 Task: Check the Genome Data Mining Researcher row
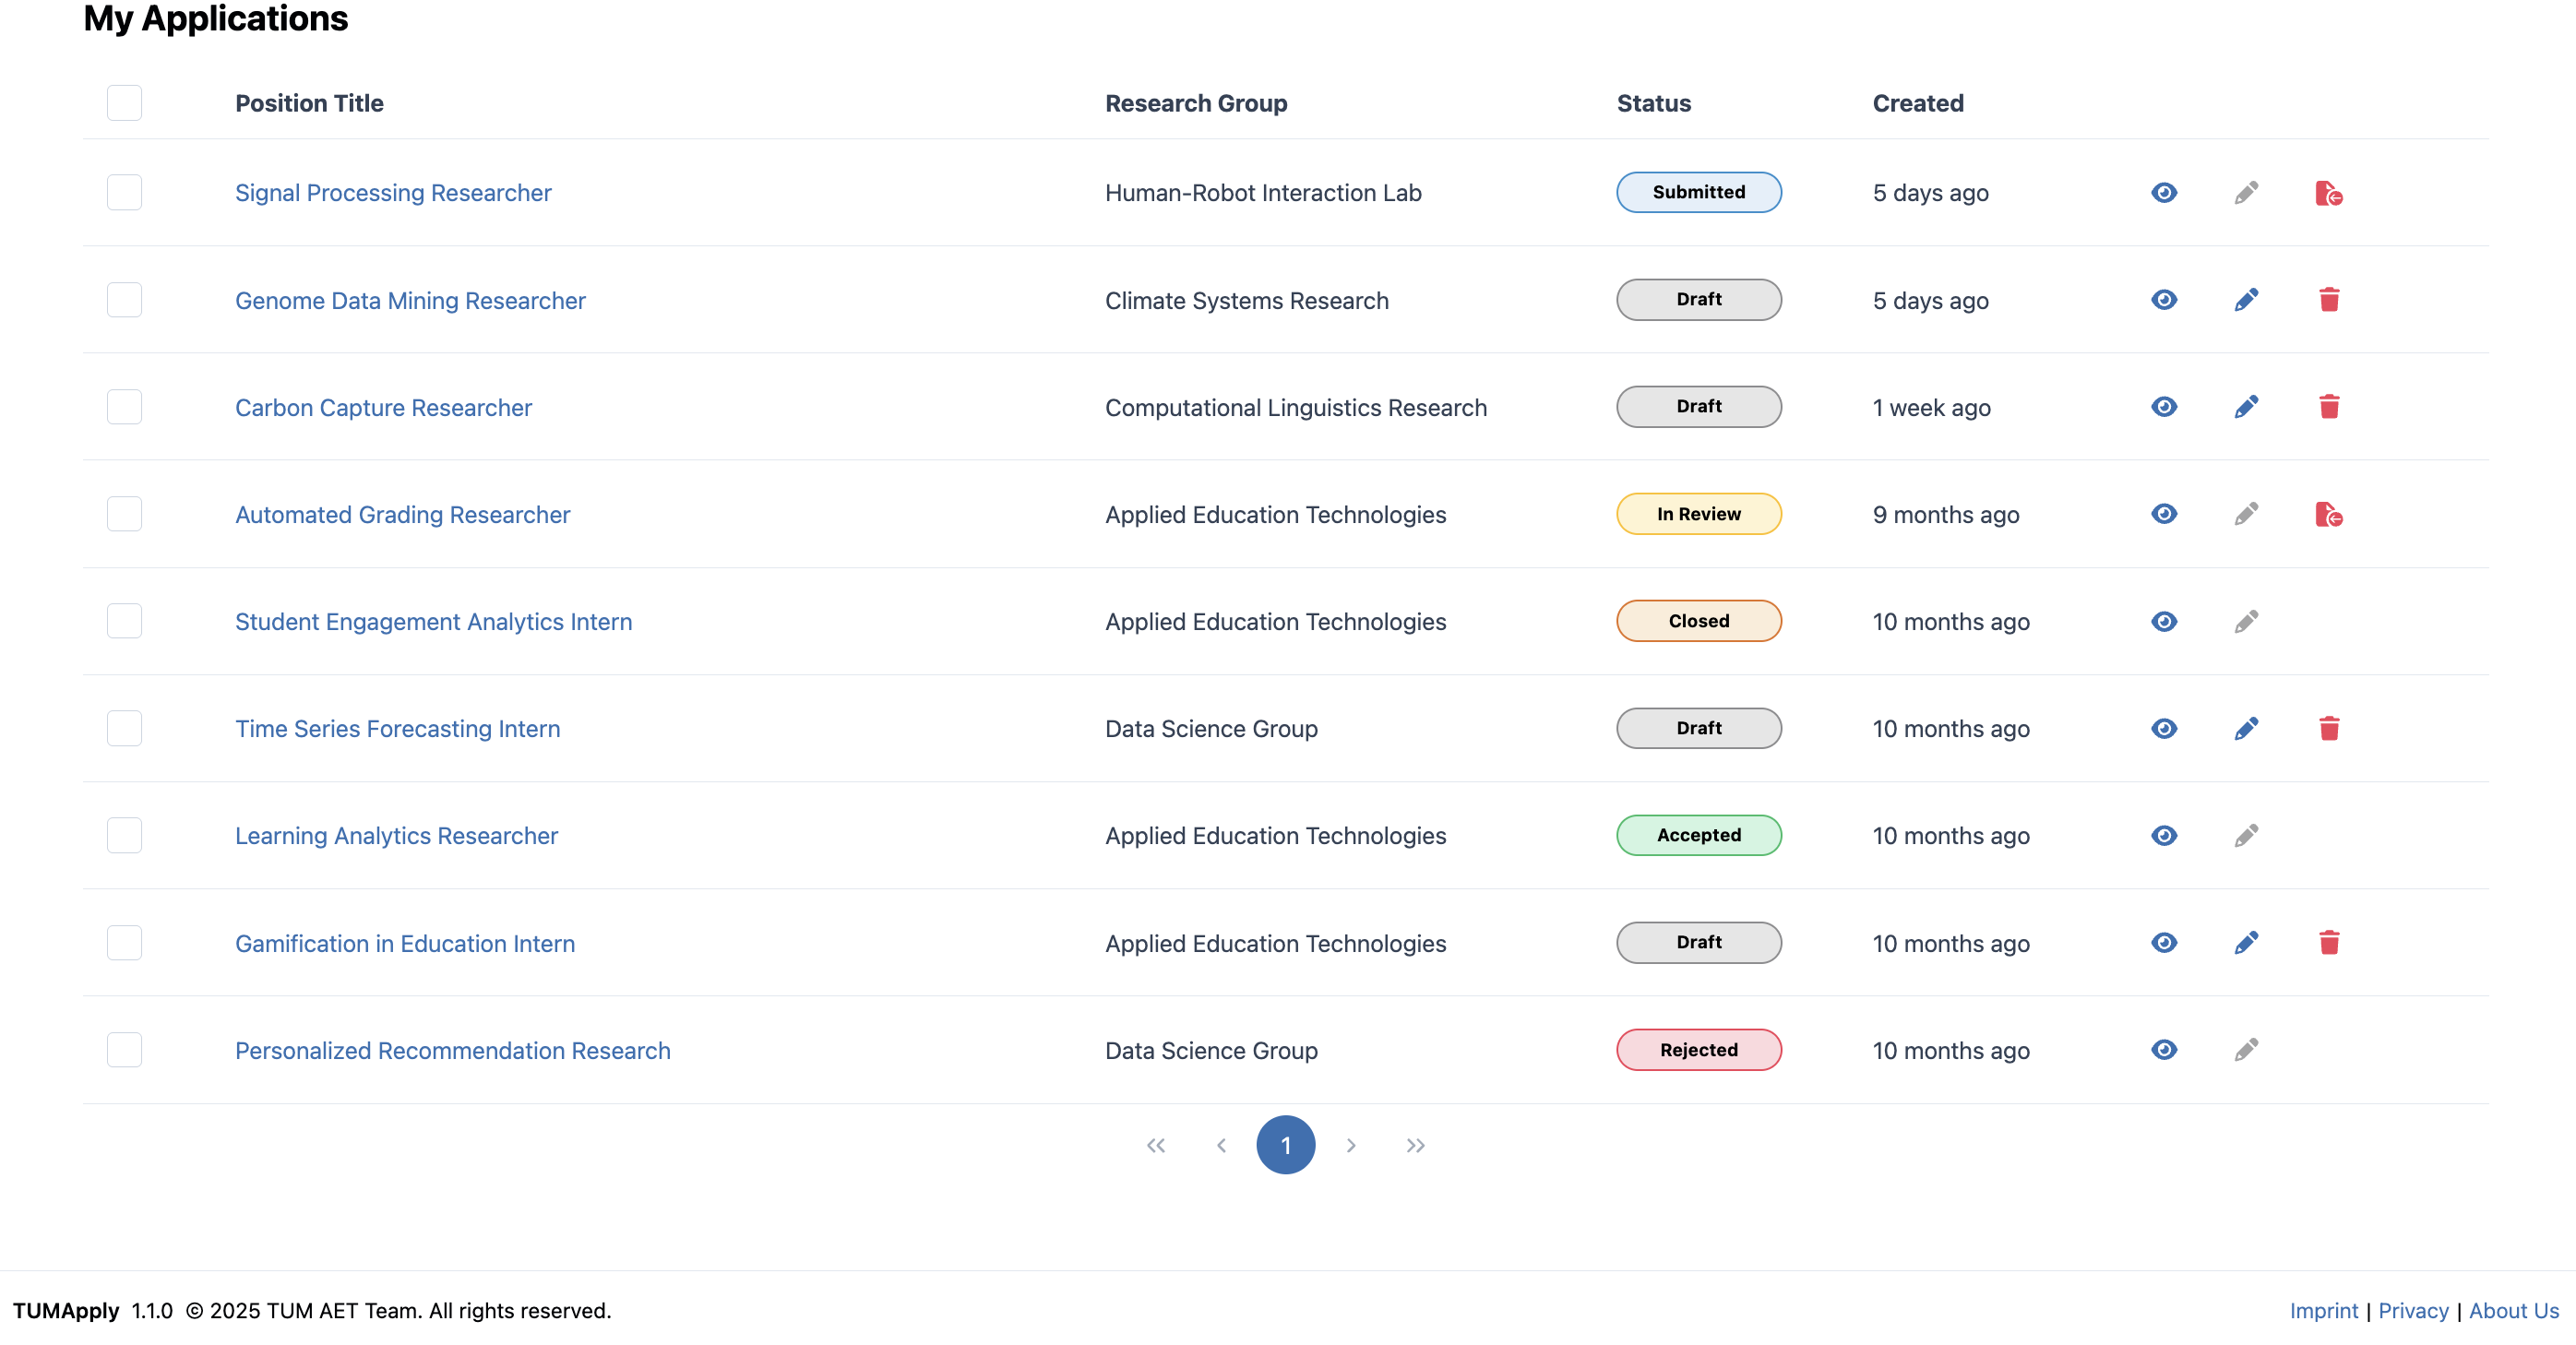tap(124, 300)
